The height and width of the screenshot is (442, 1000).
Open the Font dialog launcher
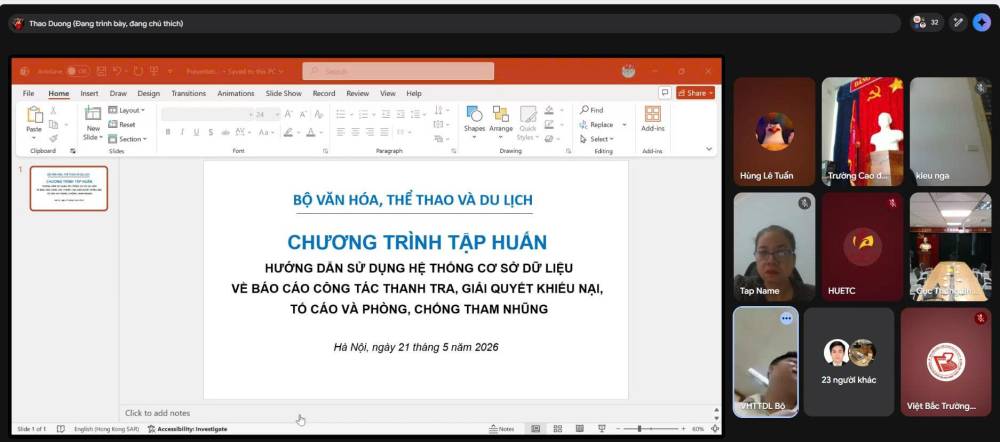click(325, 151)
